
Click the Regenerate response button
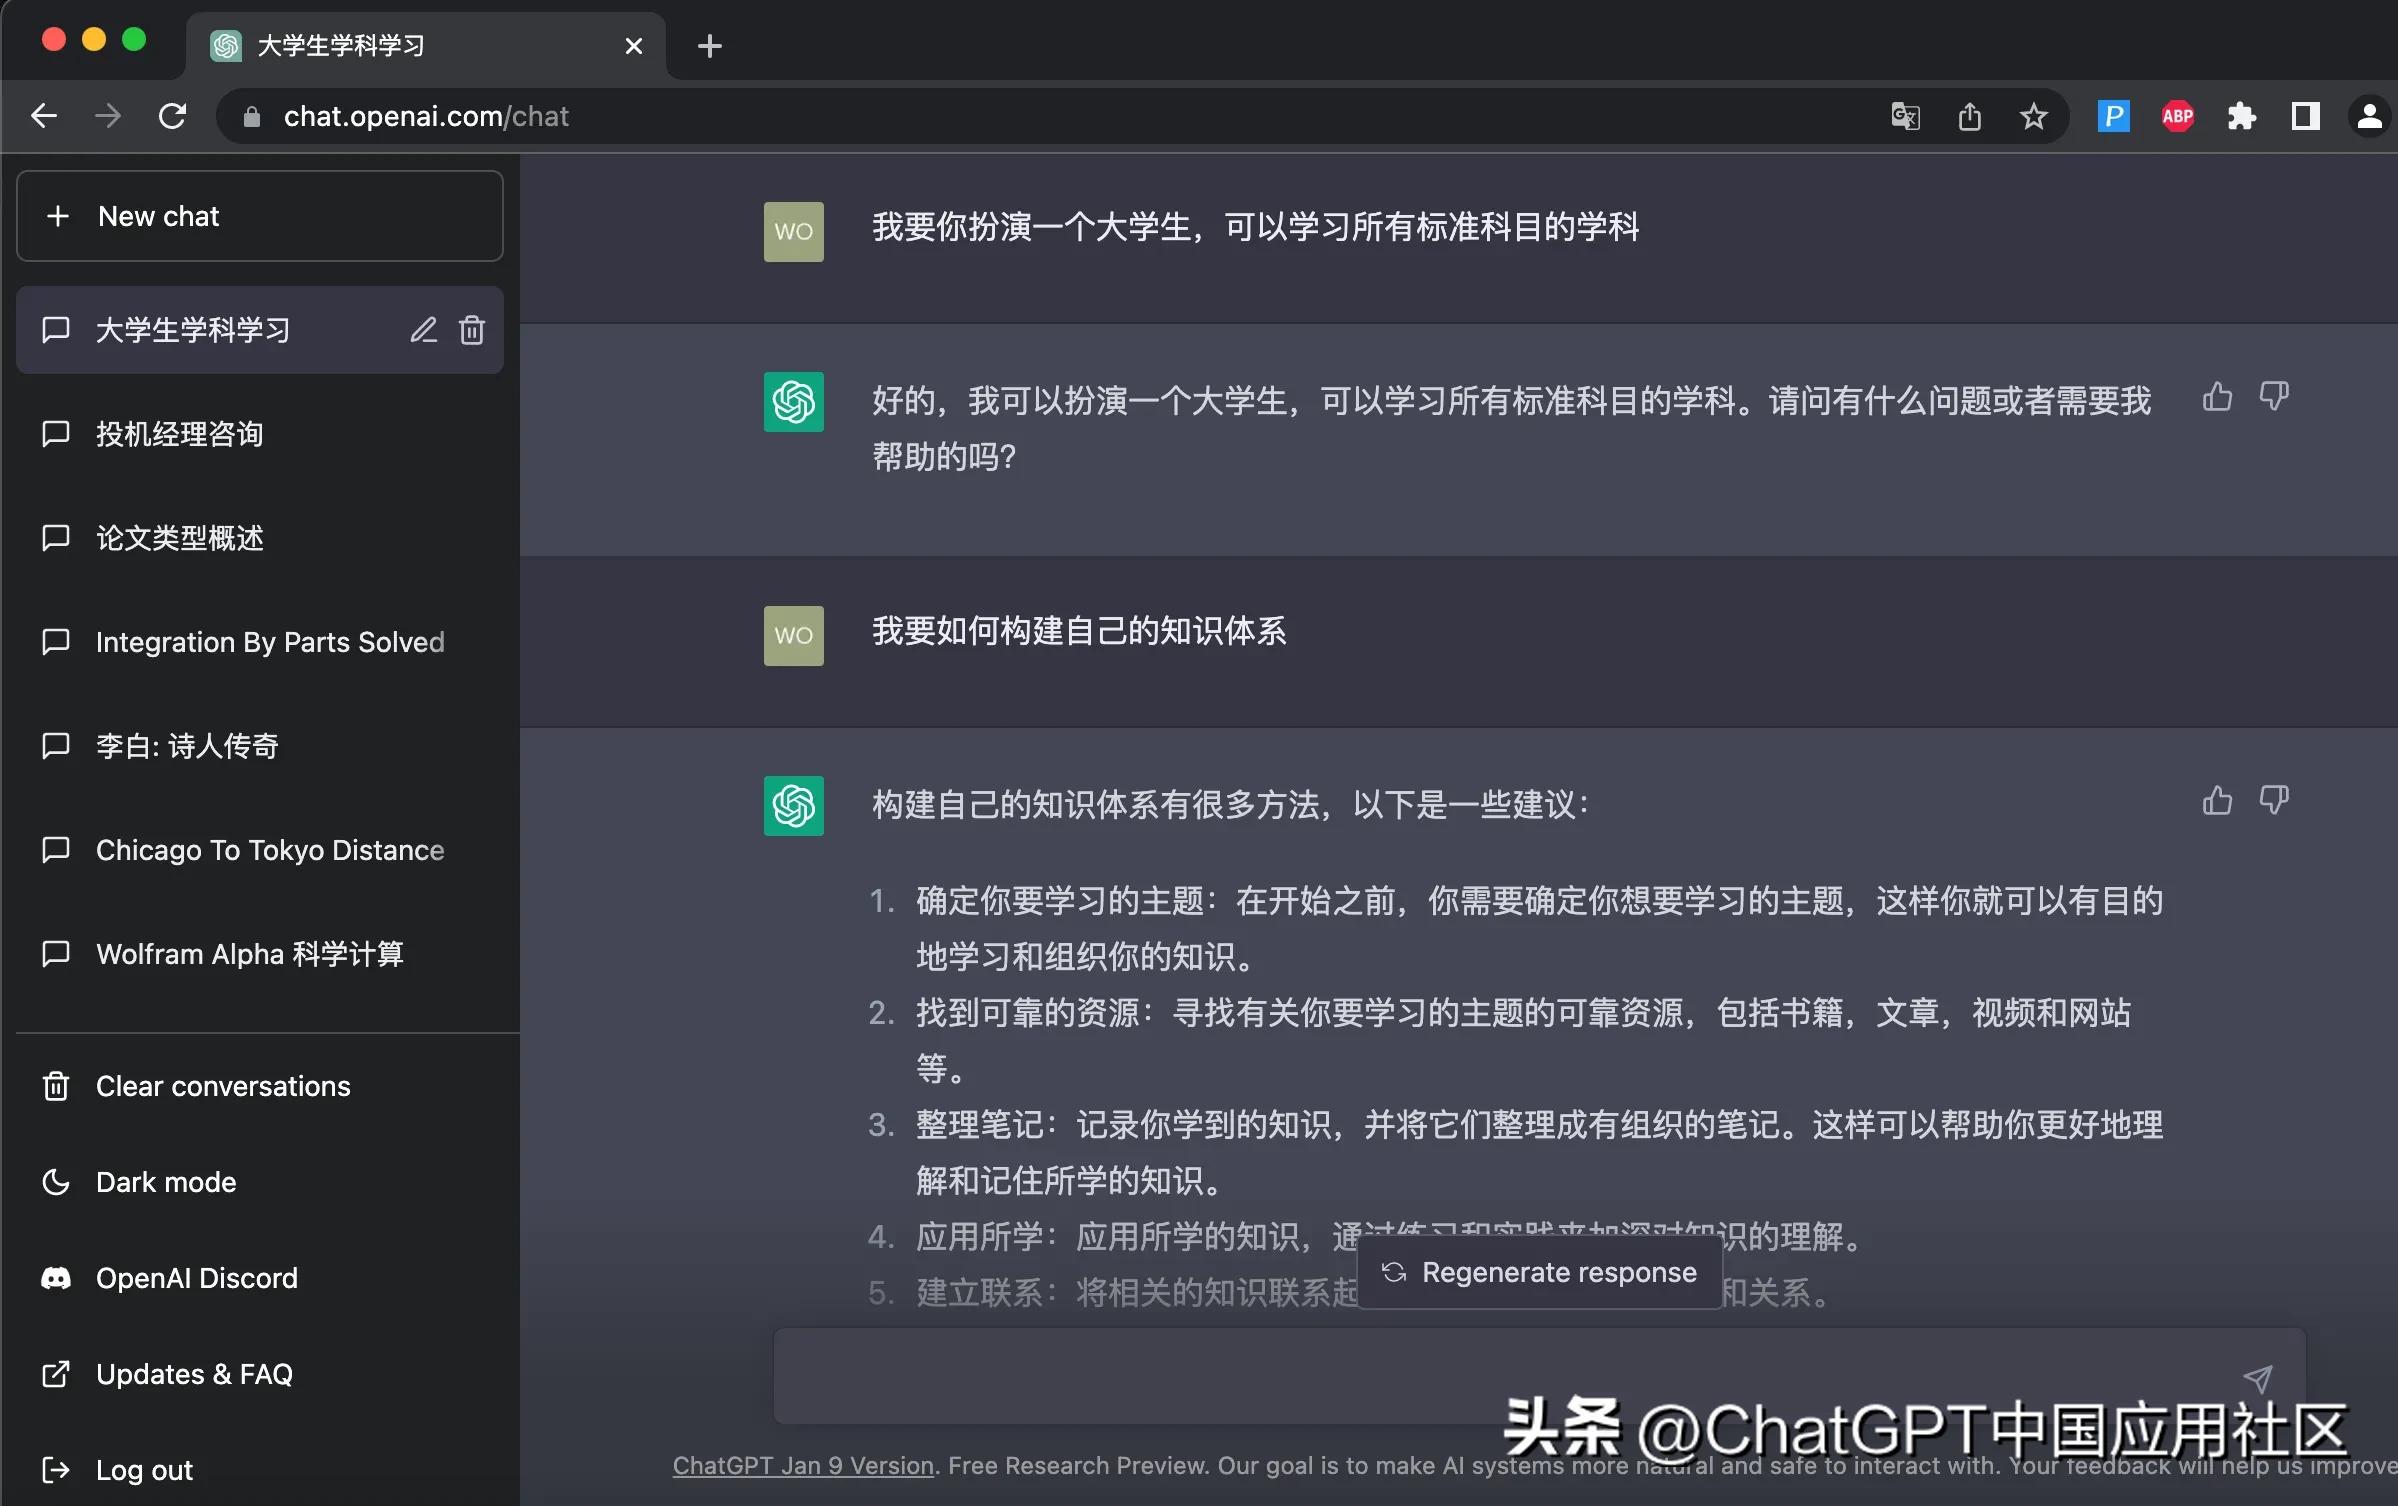click(x=1538, y=1271)
